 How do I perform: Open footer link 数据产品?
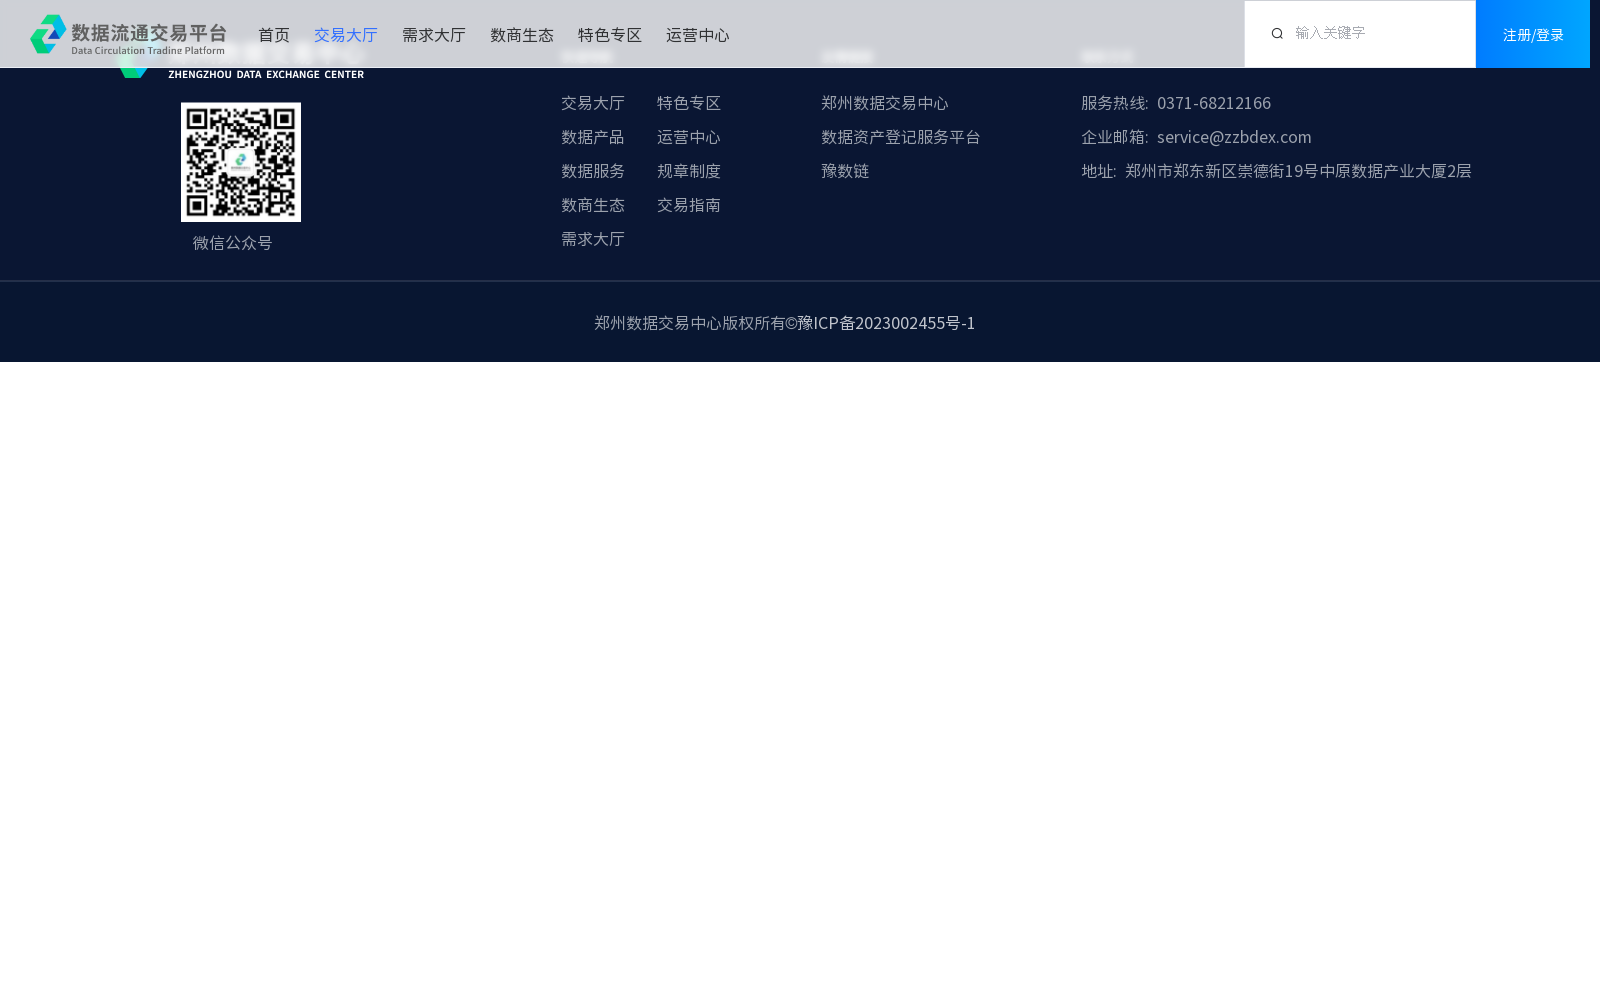coord(593,137)
